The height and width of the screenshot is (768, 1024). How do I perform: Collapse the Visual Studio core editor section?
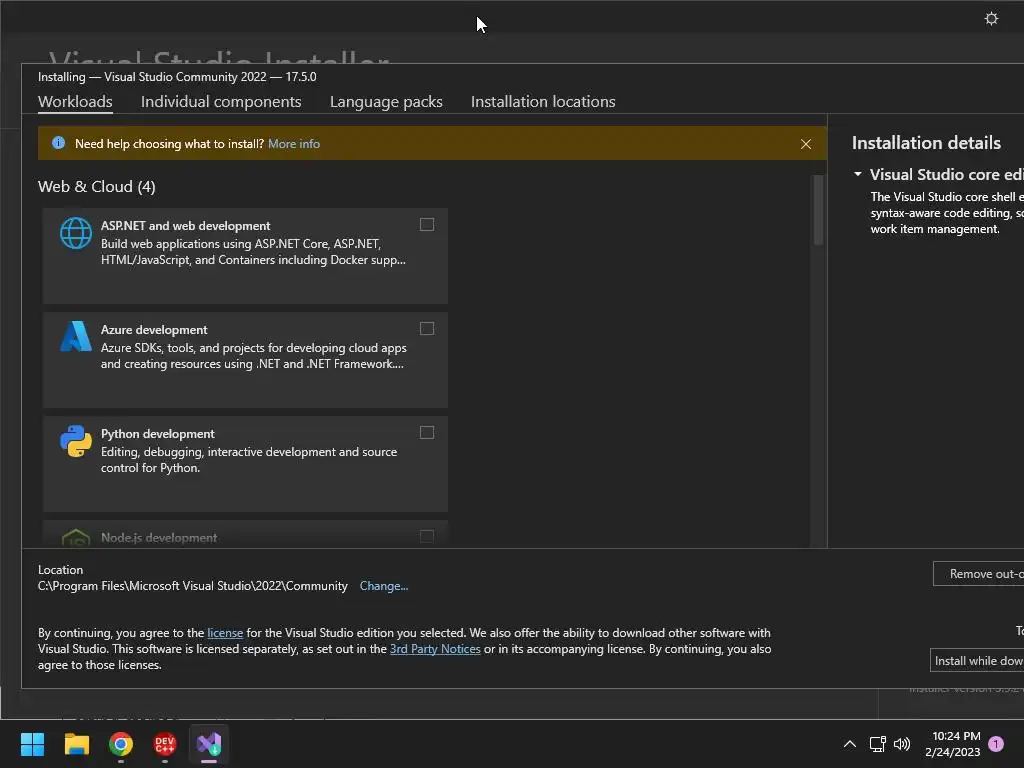[857, 174]
